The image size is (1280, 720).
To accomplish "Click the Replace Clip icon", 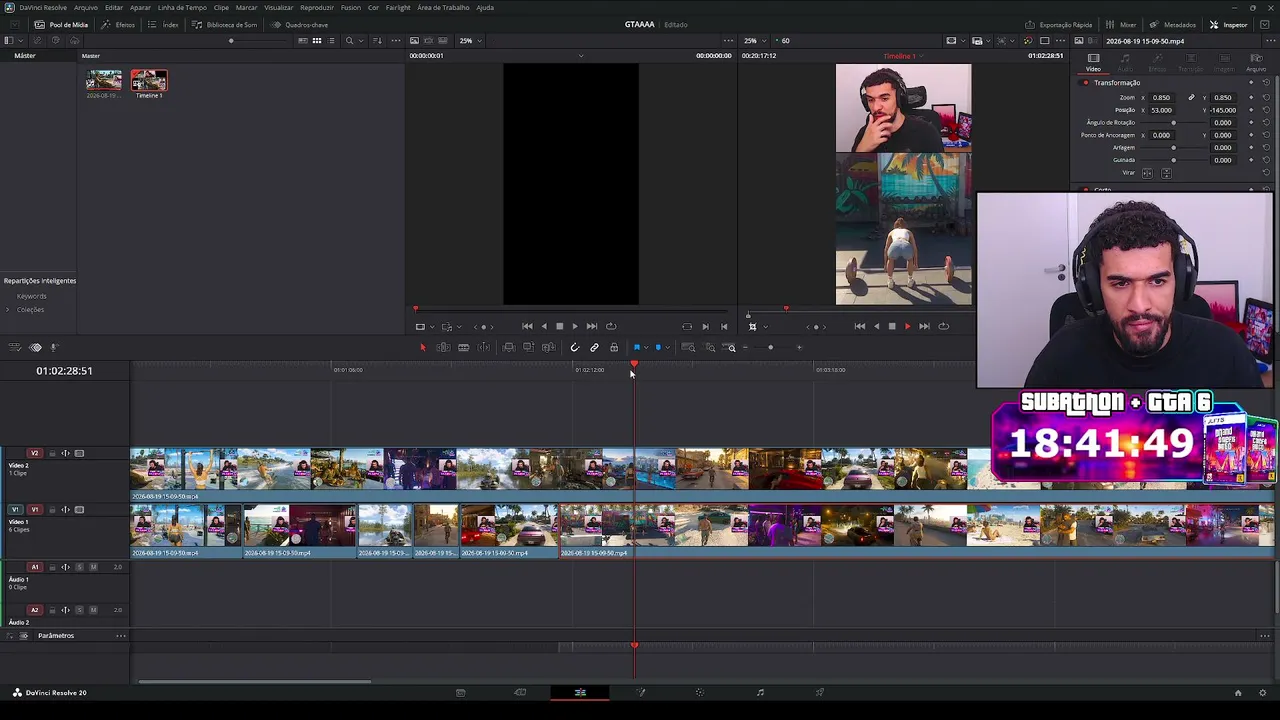I will click(548, 347).
